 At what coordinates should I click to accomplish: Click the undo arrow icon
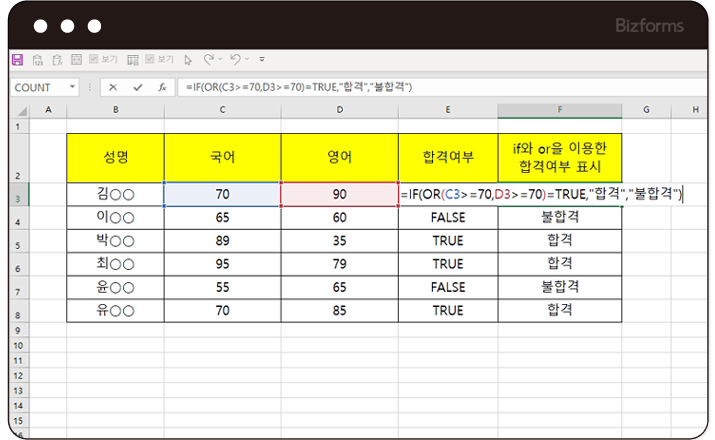click(x=235, y=60)
